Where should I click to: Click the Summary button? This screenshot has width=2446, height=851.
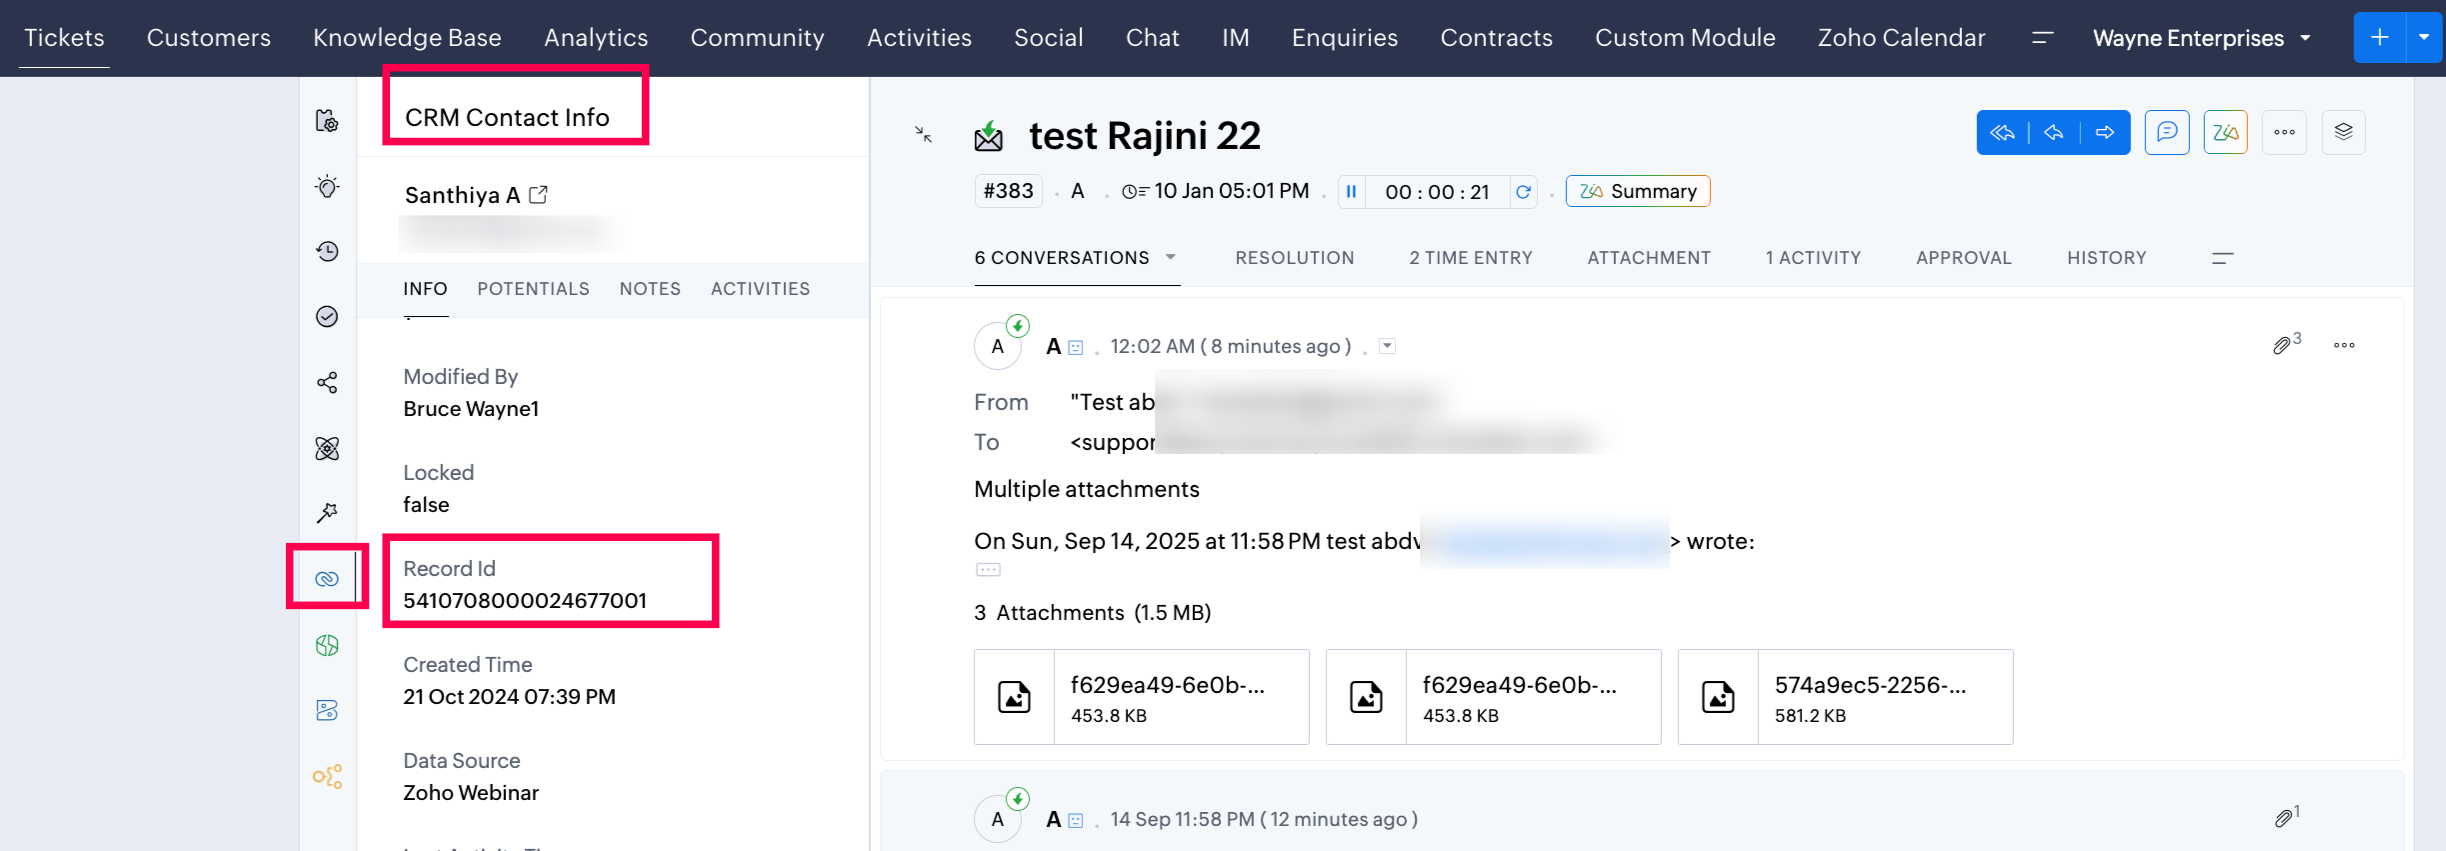point(1638,192)
